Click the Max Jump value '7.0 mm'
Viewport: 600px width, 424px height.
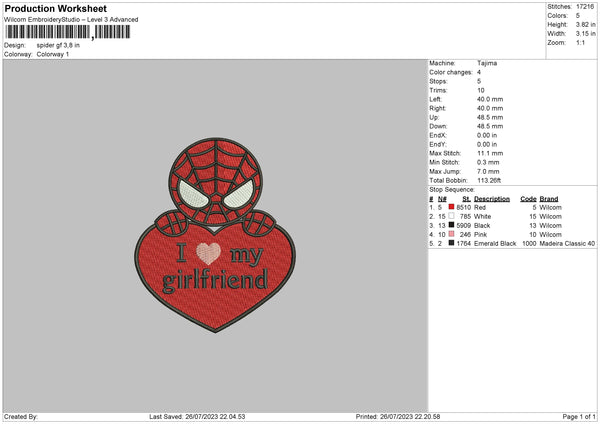[488, 171]
